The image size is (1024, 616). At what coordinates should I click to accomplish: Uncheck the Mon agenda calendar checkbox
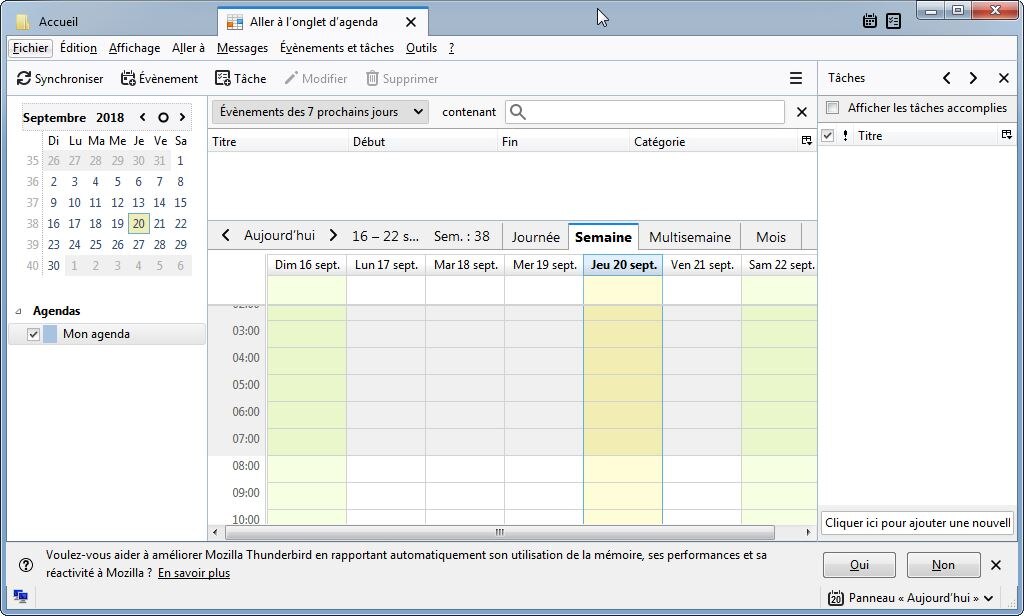(x=33, y=334)
